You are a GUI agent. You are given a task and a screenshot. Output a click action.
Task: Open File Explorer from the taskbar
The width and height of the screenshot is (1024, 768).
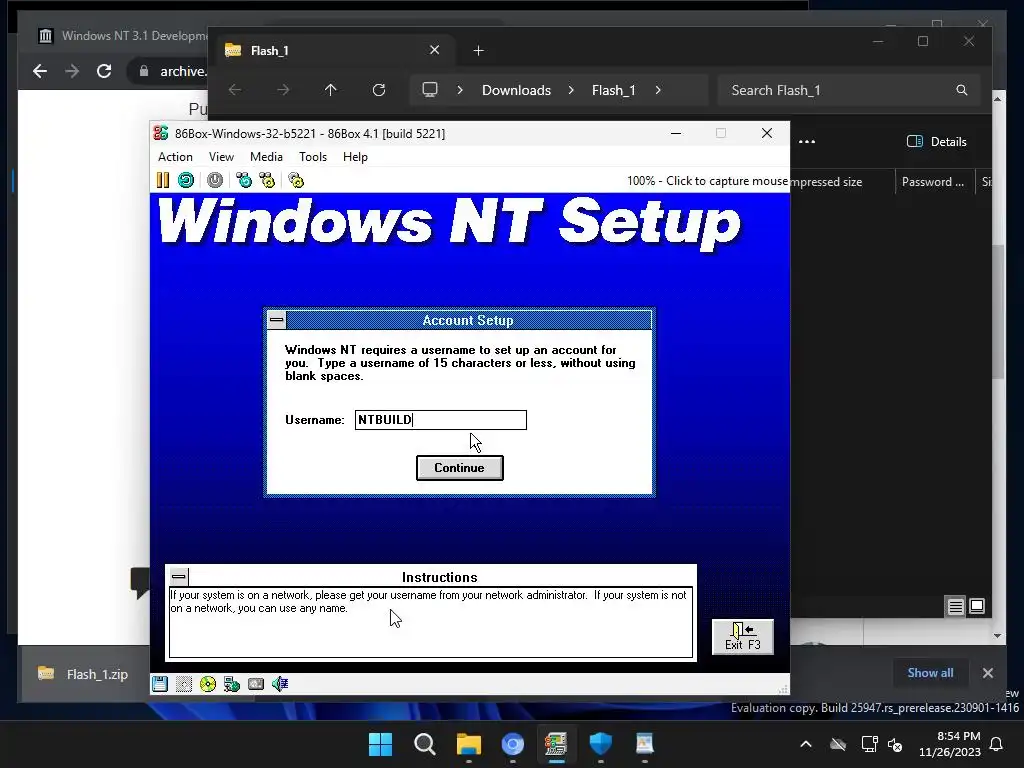[469, 744]
